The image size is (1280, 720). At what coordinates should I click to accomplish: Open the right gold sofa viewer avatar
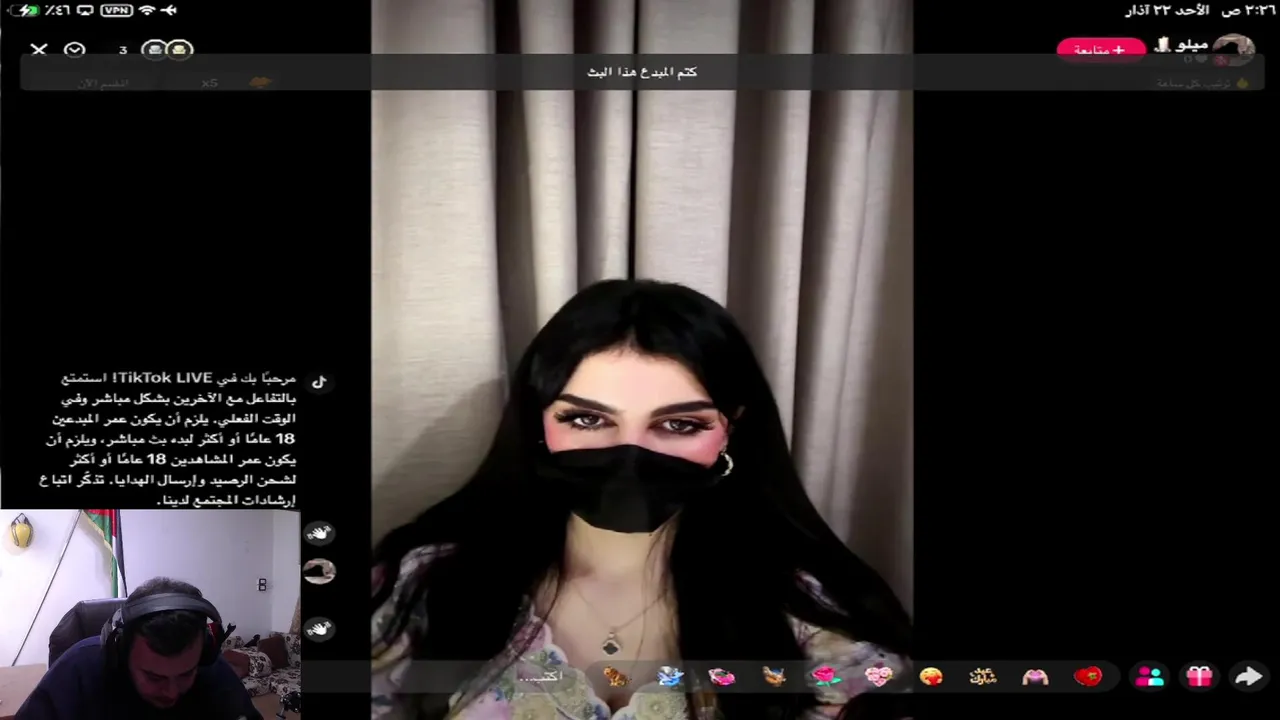(x=179, y=50)
